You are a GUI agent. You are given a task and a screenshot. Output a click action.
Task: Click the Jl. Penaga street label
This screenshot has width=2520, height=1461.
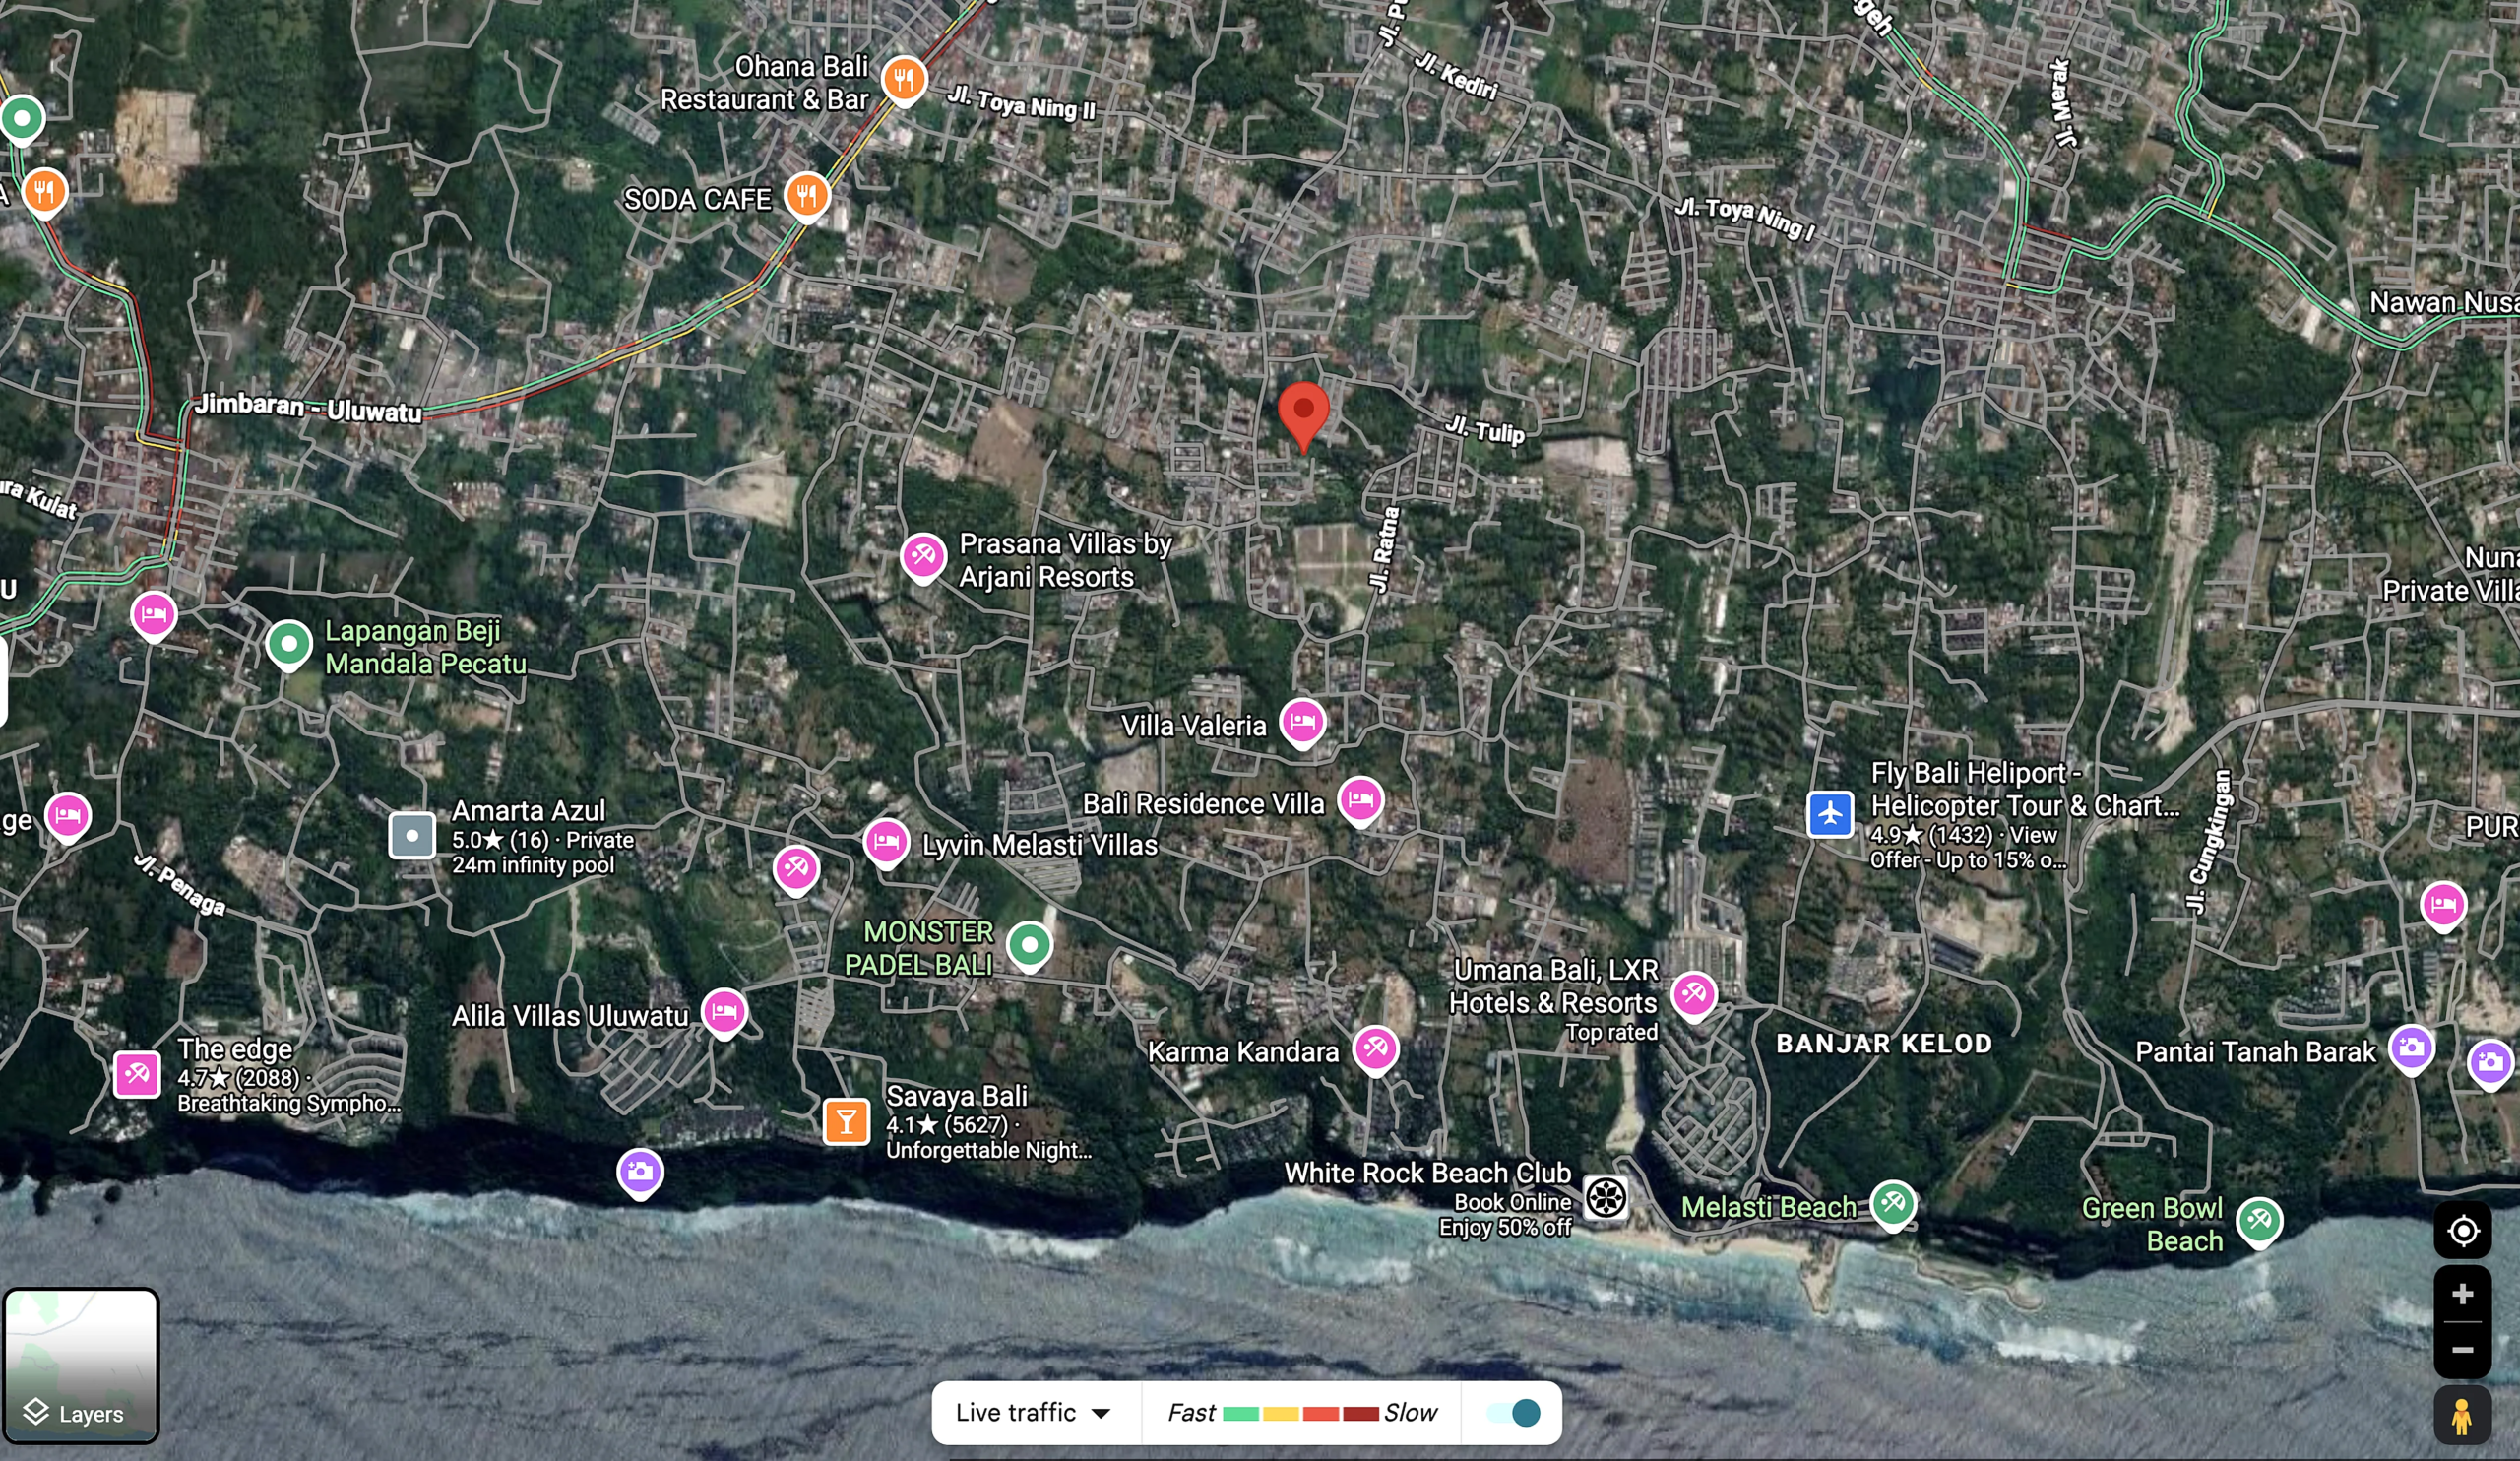tap(180, 883)
